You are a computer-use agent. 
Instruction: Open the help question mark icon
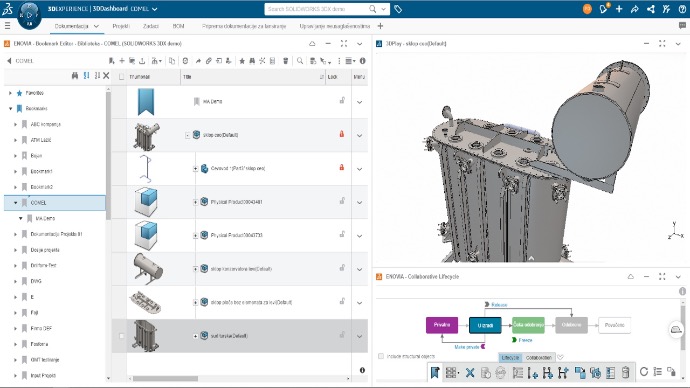[x=682, y=9]
